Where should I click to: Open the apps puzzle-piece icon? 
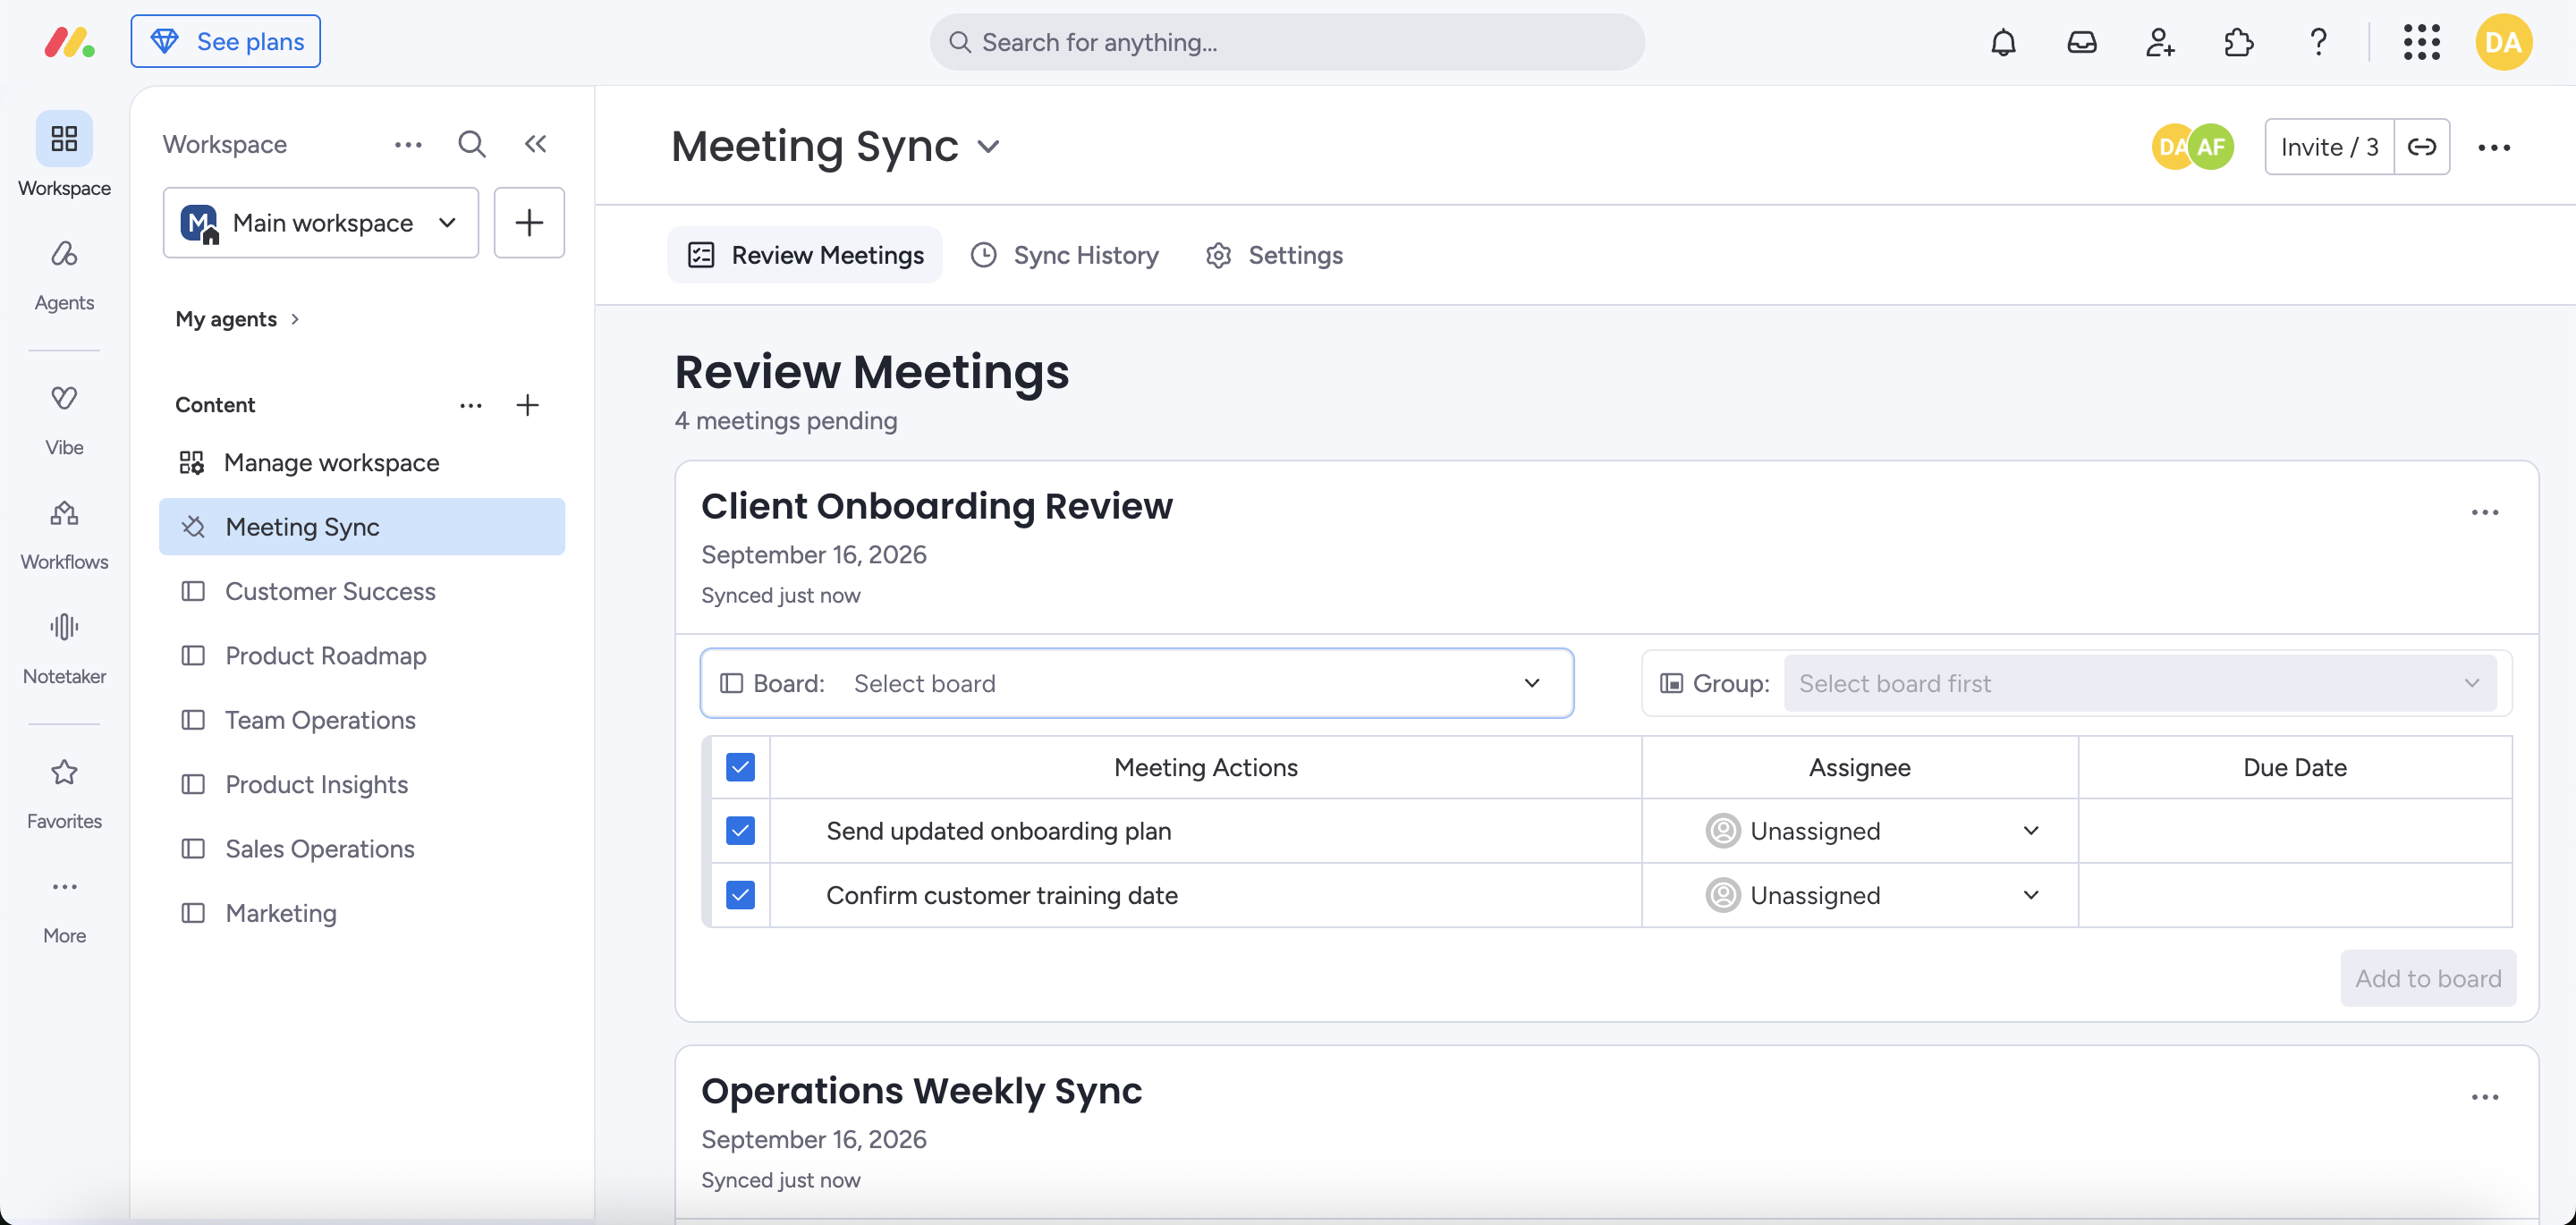click(x=2239, y=42)
